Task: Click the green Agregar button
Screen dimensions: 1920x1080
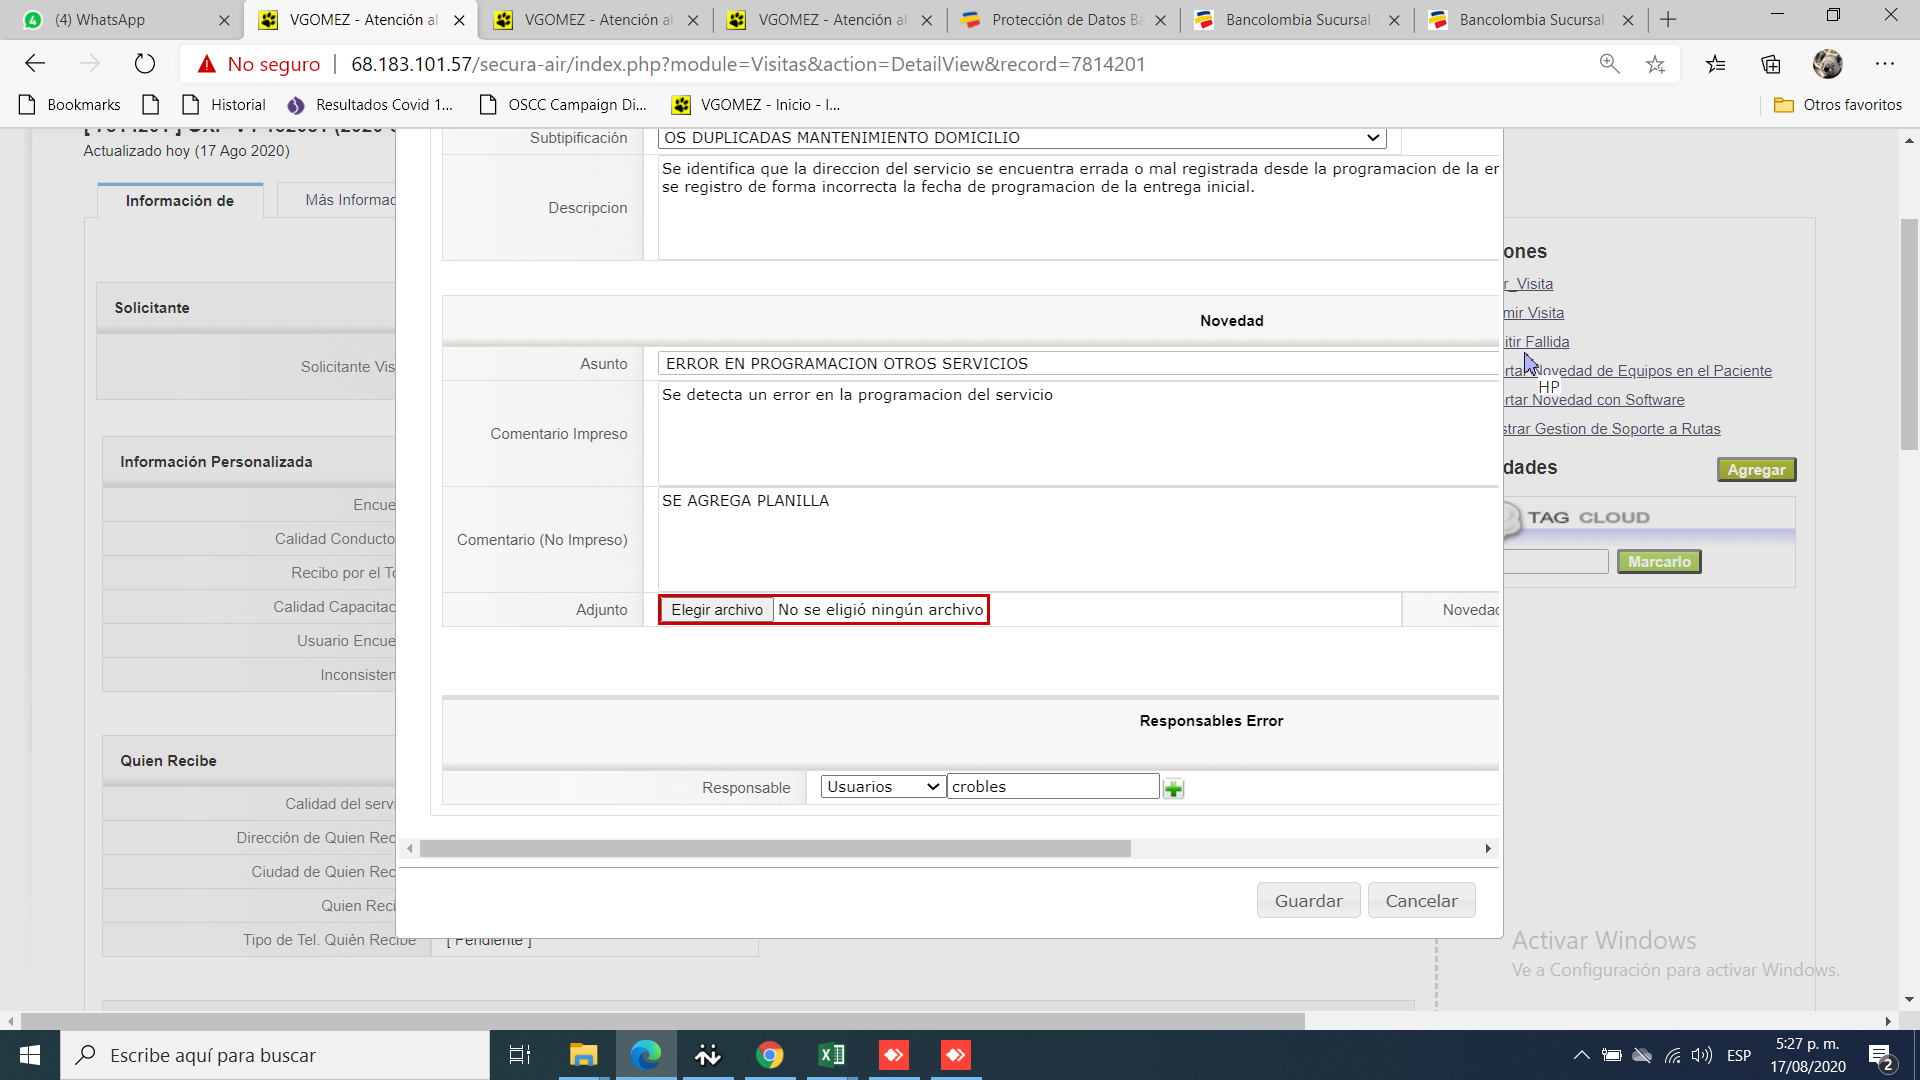Action: 1756,470
